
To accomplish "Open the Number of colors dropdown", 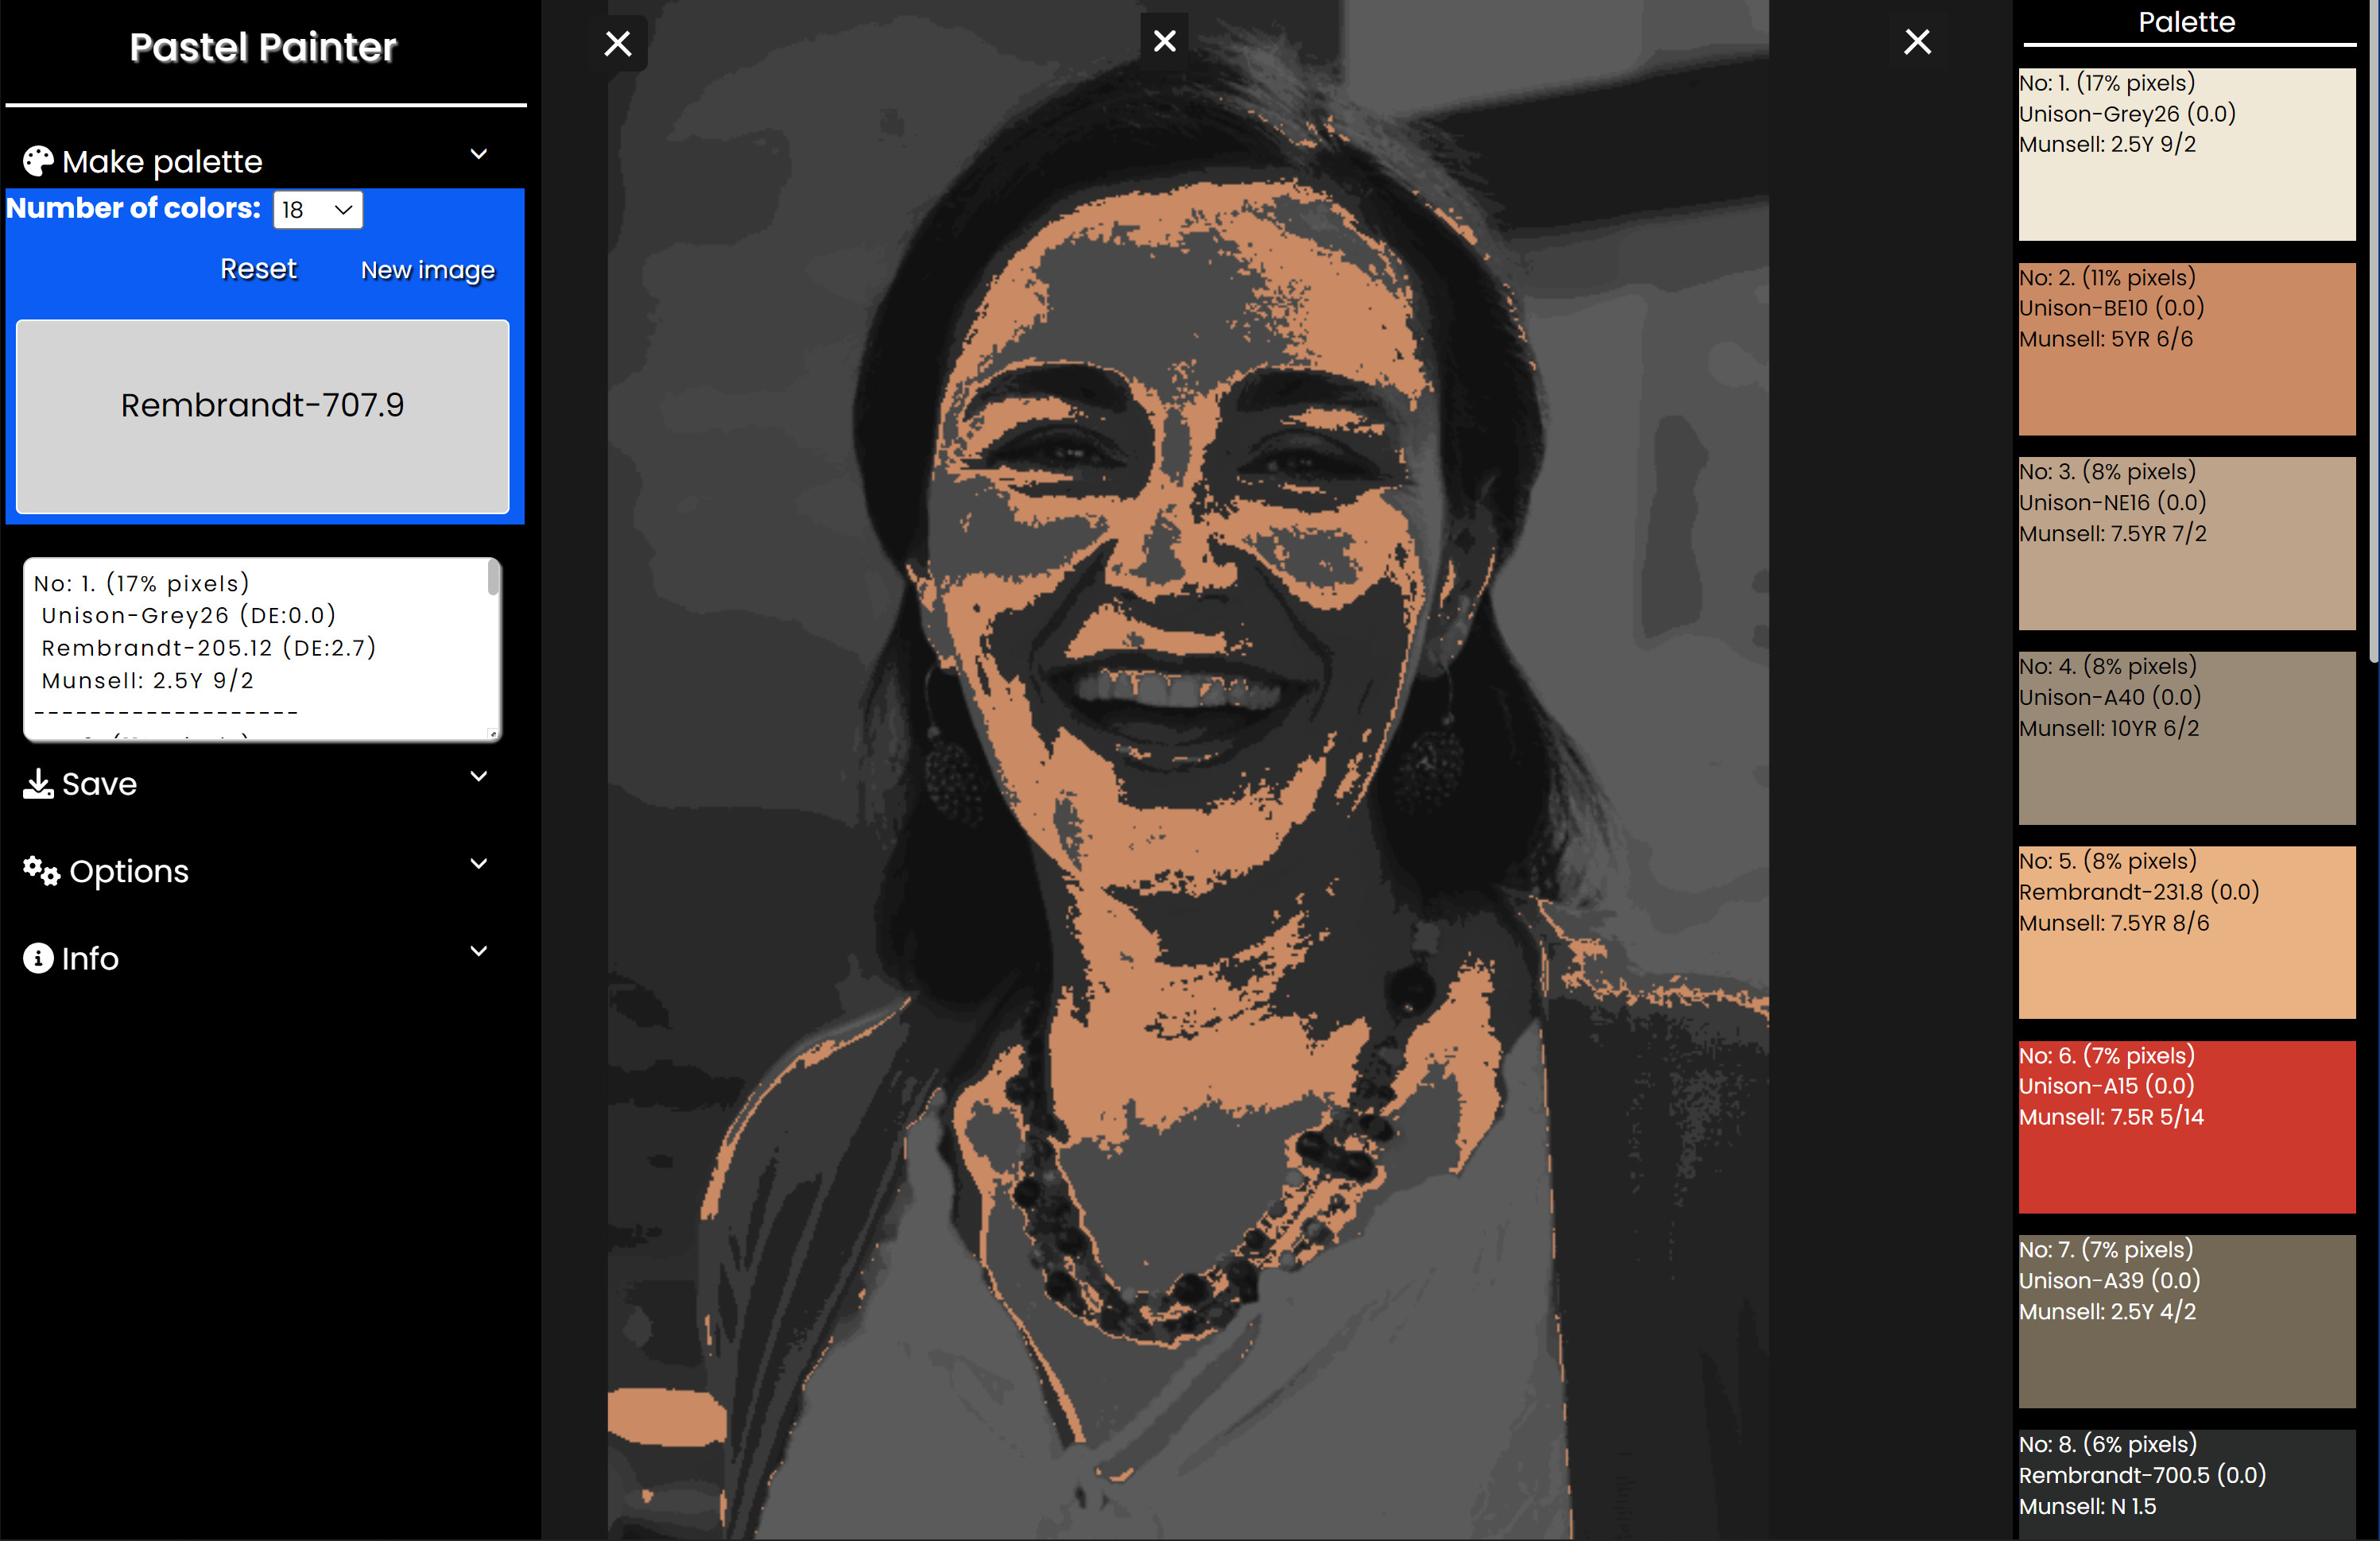I will tap(317, 210).
